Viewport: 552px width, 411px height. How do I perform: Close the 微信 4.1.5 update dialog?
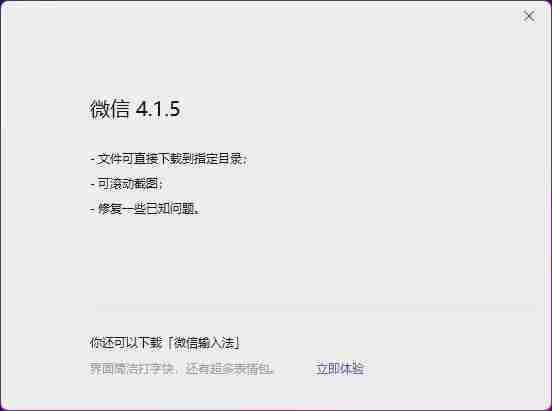click(528, 16)
